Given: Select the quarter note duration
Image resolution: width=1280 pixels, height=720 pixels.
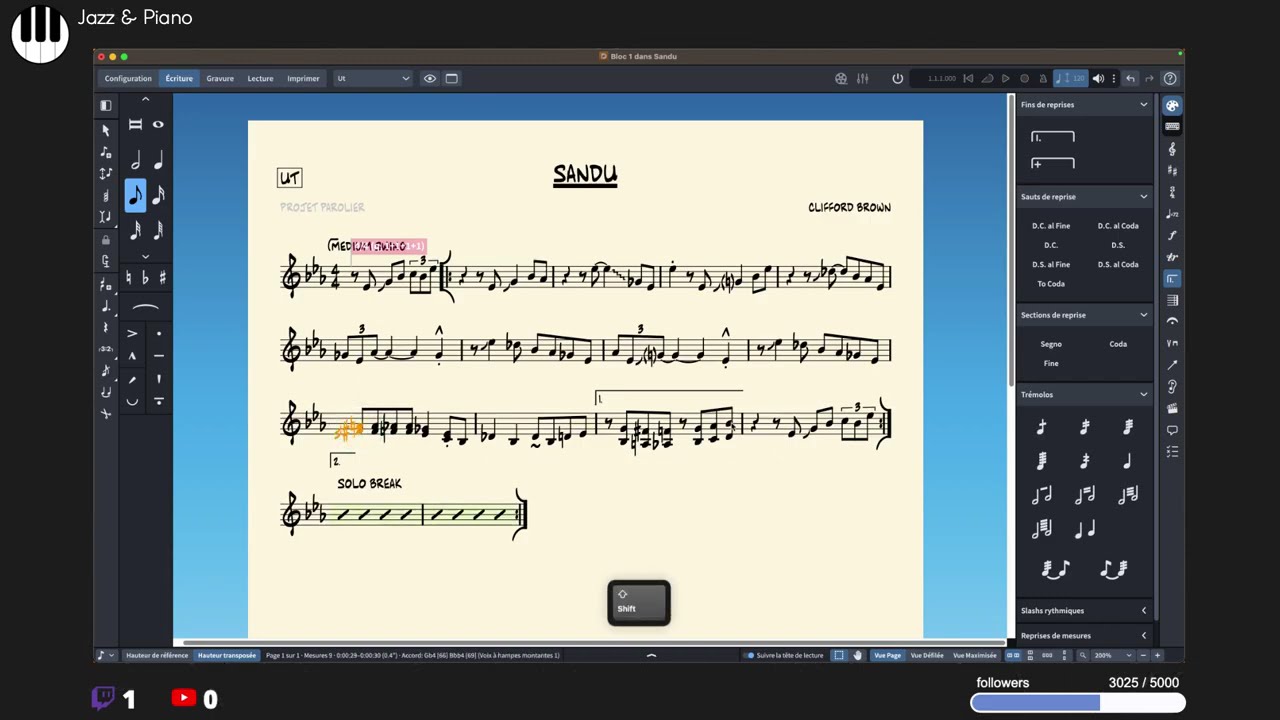Looking at the screenshot, I should 158,162.
